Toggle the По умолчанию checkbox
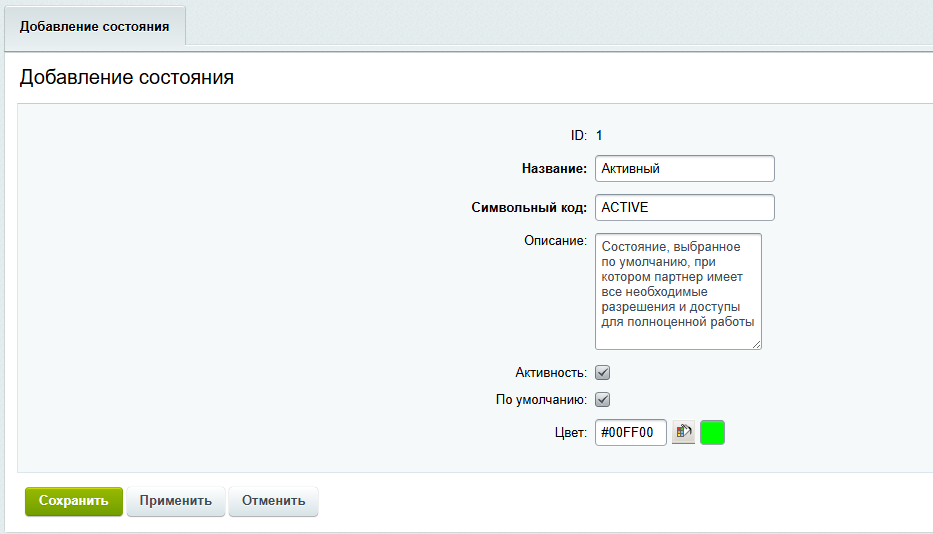This screenshot has height=534, width=933. pyautogui.click(x=602, y=400)
